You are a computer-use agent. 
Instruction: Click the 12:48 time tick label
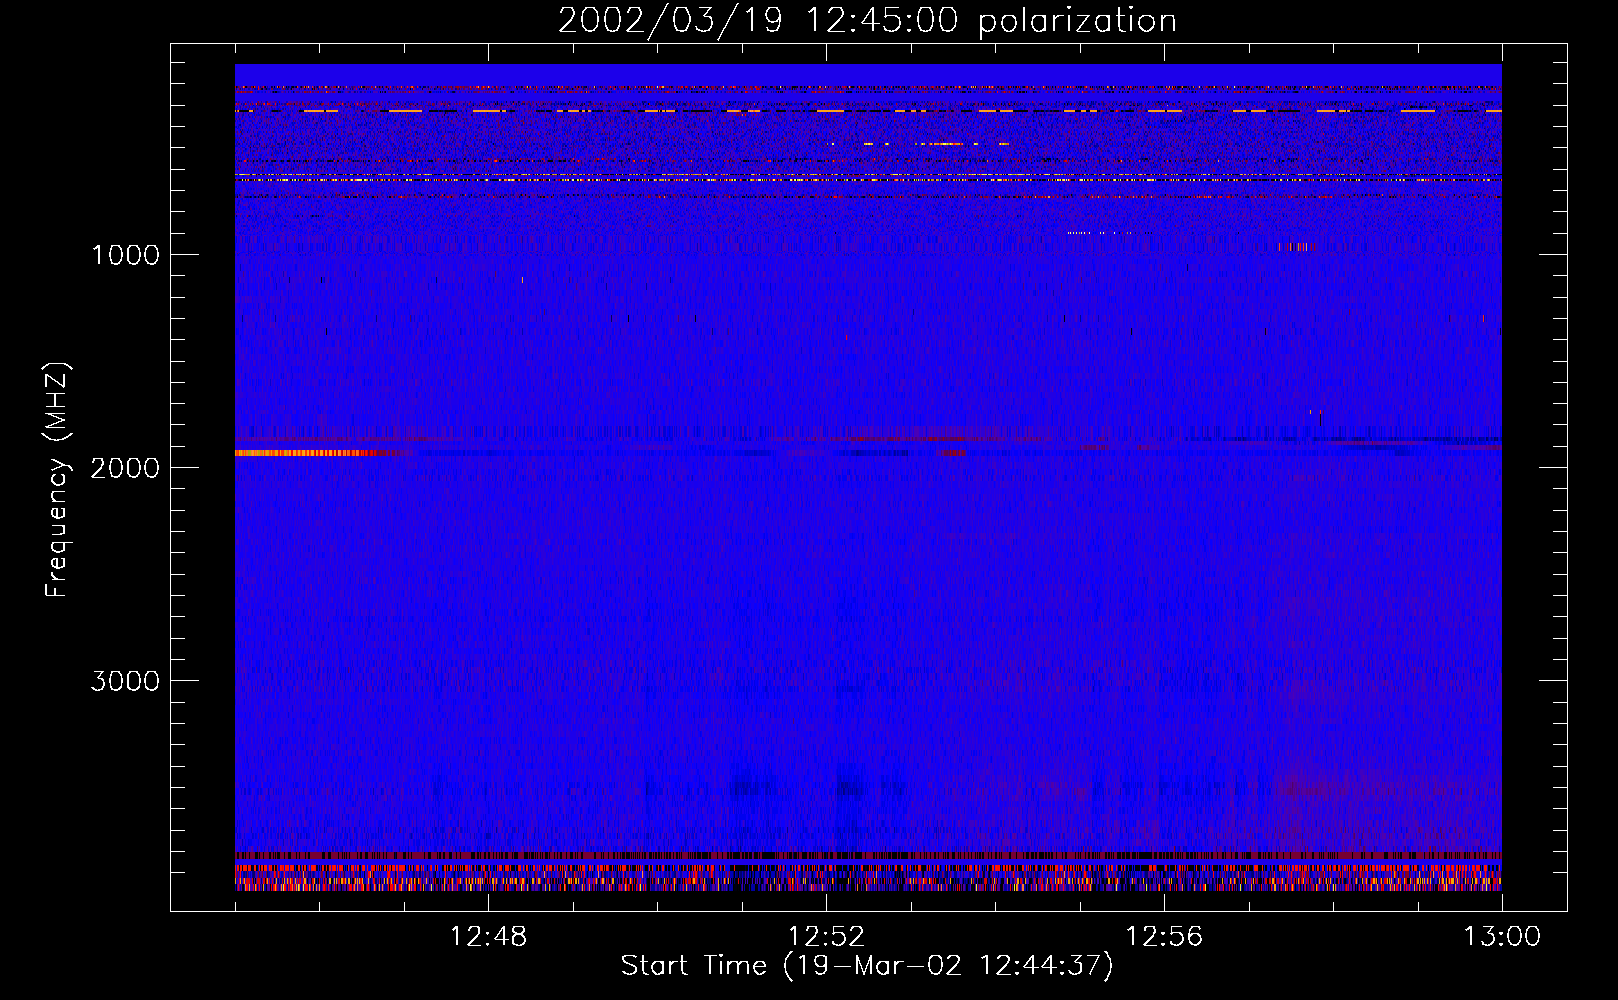pyautogui.click(x=488, y=937)
